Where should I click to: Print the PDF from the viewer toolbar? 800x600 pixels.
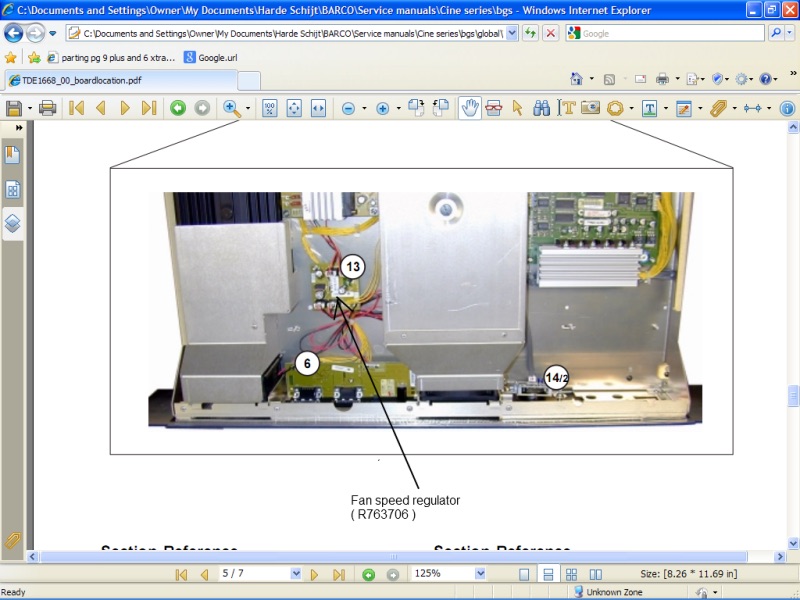[x=47, y=108]
